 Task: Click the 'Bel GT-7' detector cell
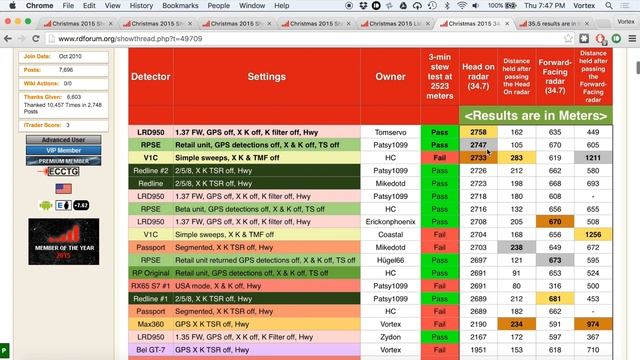pyautogui.click(x=151, y=350)
